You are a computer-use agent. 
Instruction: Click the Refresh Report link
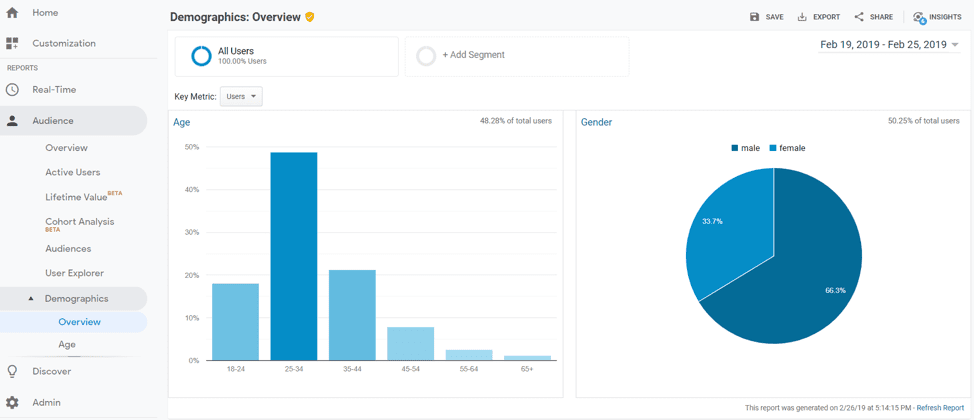point(940,408)
